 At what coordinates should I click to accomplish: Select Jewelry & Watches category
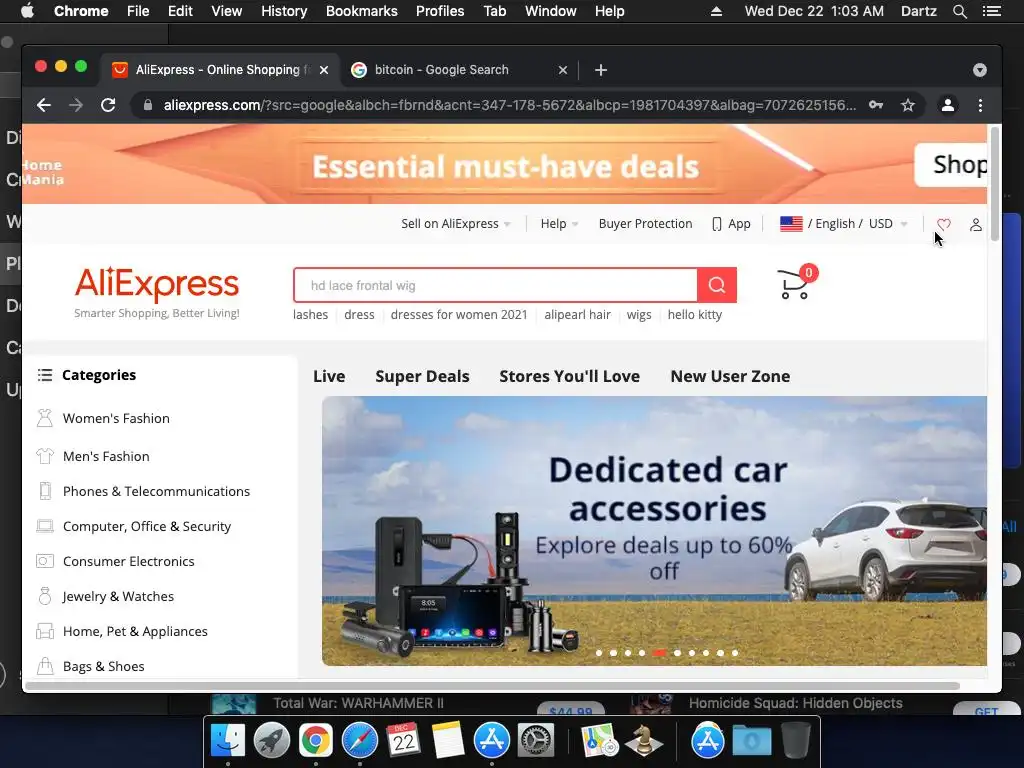118,596
